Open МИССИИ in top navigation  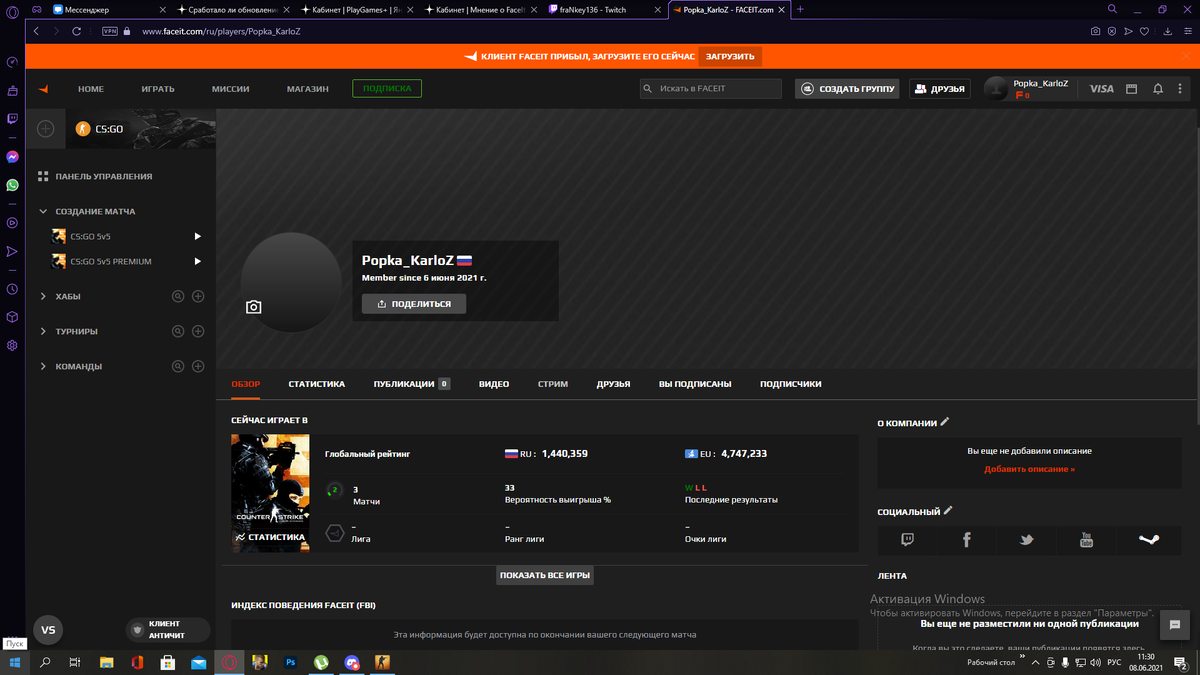point(231,89)
